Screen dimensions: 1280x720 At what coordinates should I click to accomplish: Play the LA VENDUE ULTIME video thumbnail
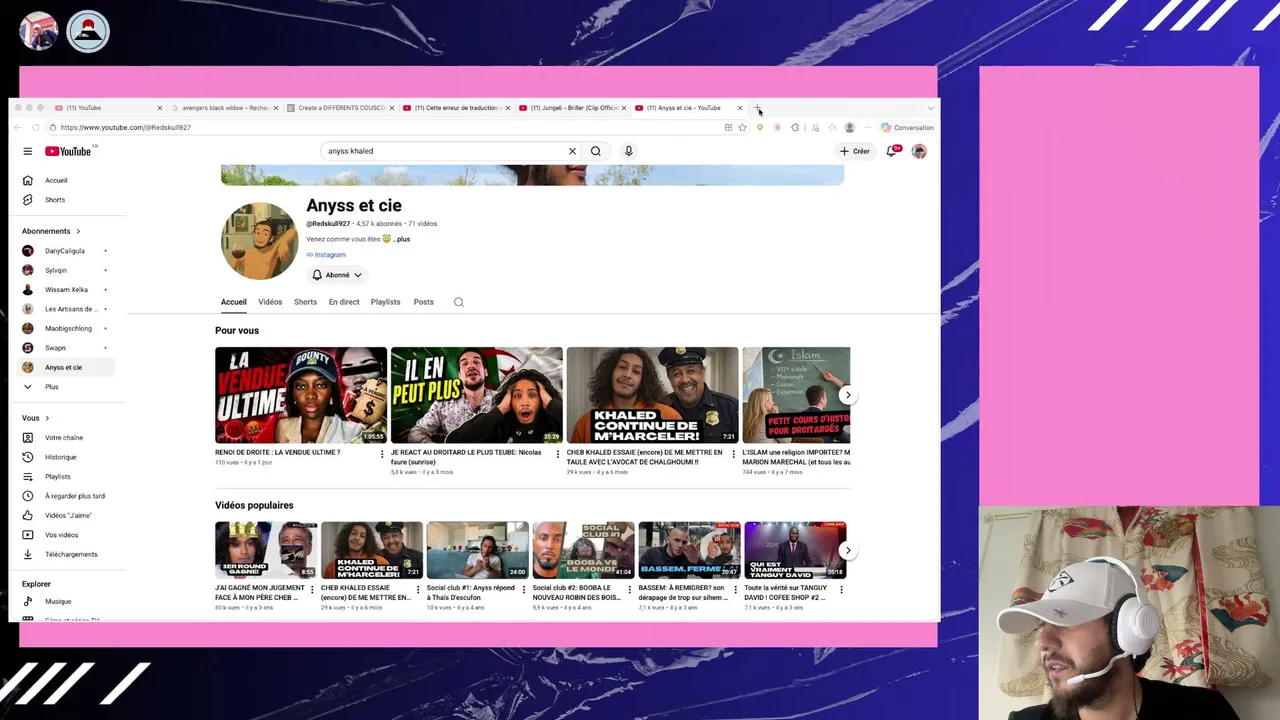[x=301, y=395]
